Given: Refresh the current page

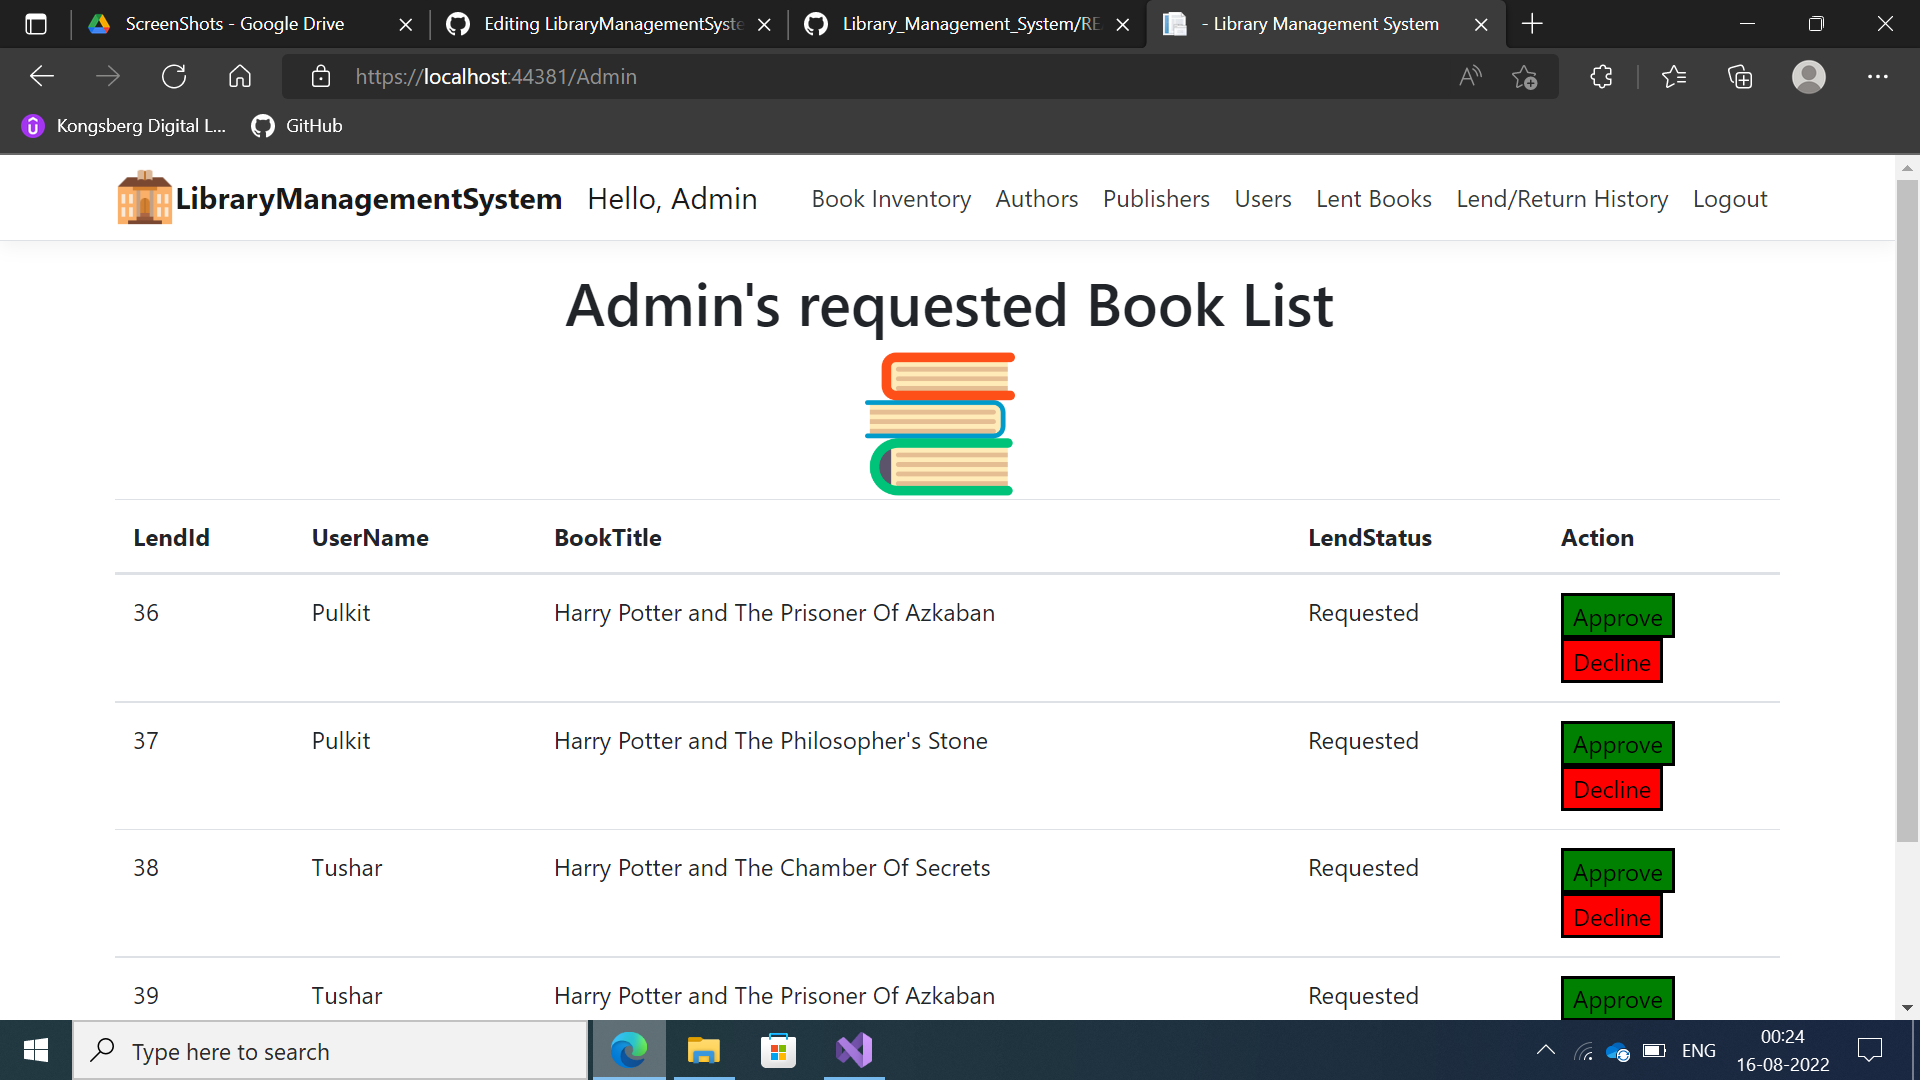Looking at the screenshot, I should point(174,76).
